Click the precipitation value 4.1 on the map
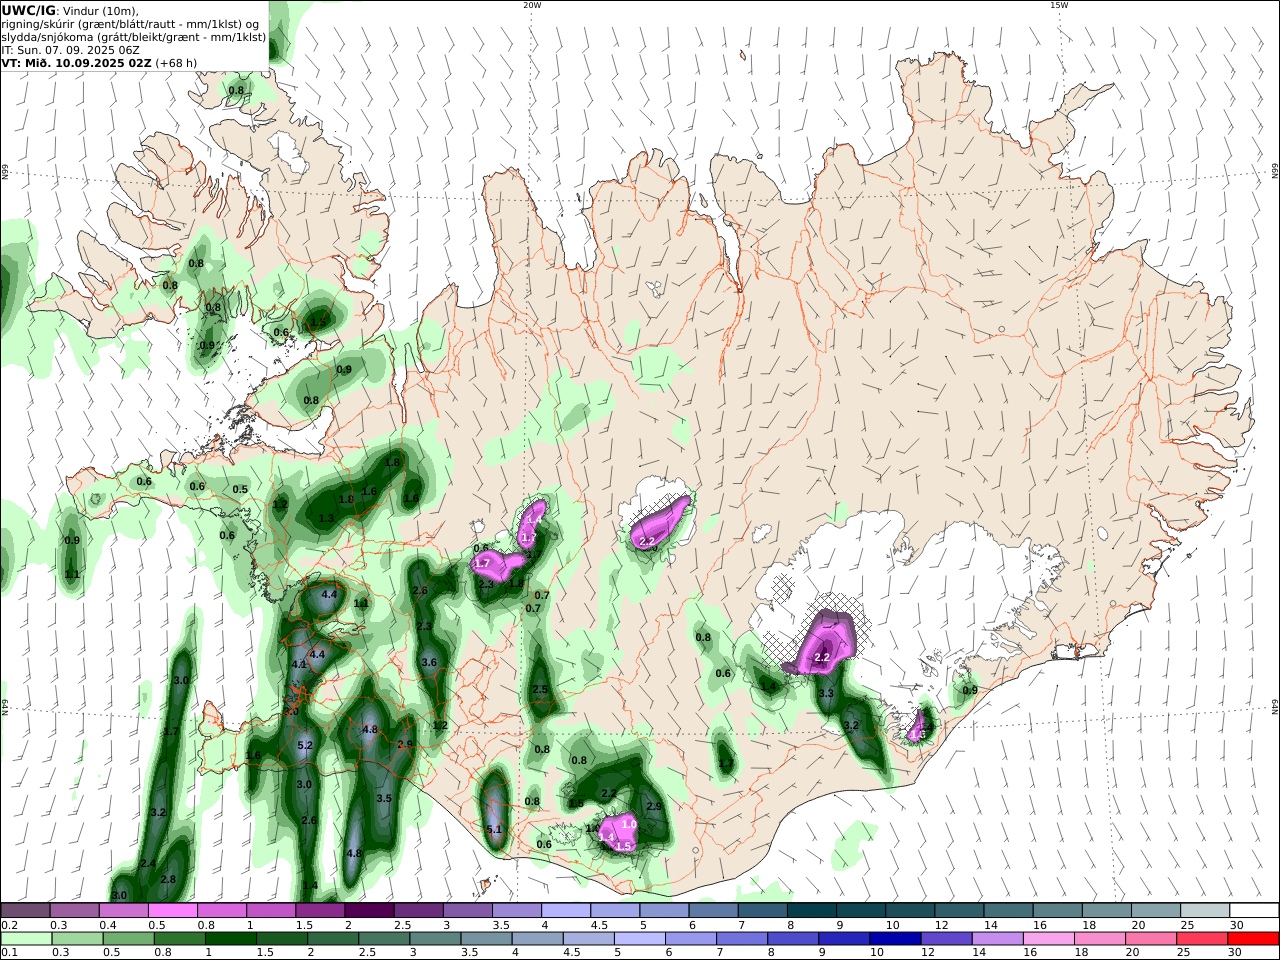The image size is (1280, 960). point(298,664)
